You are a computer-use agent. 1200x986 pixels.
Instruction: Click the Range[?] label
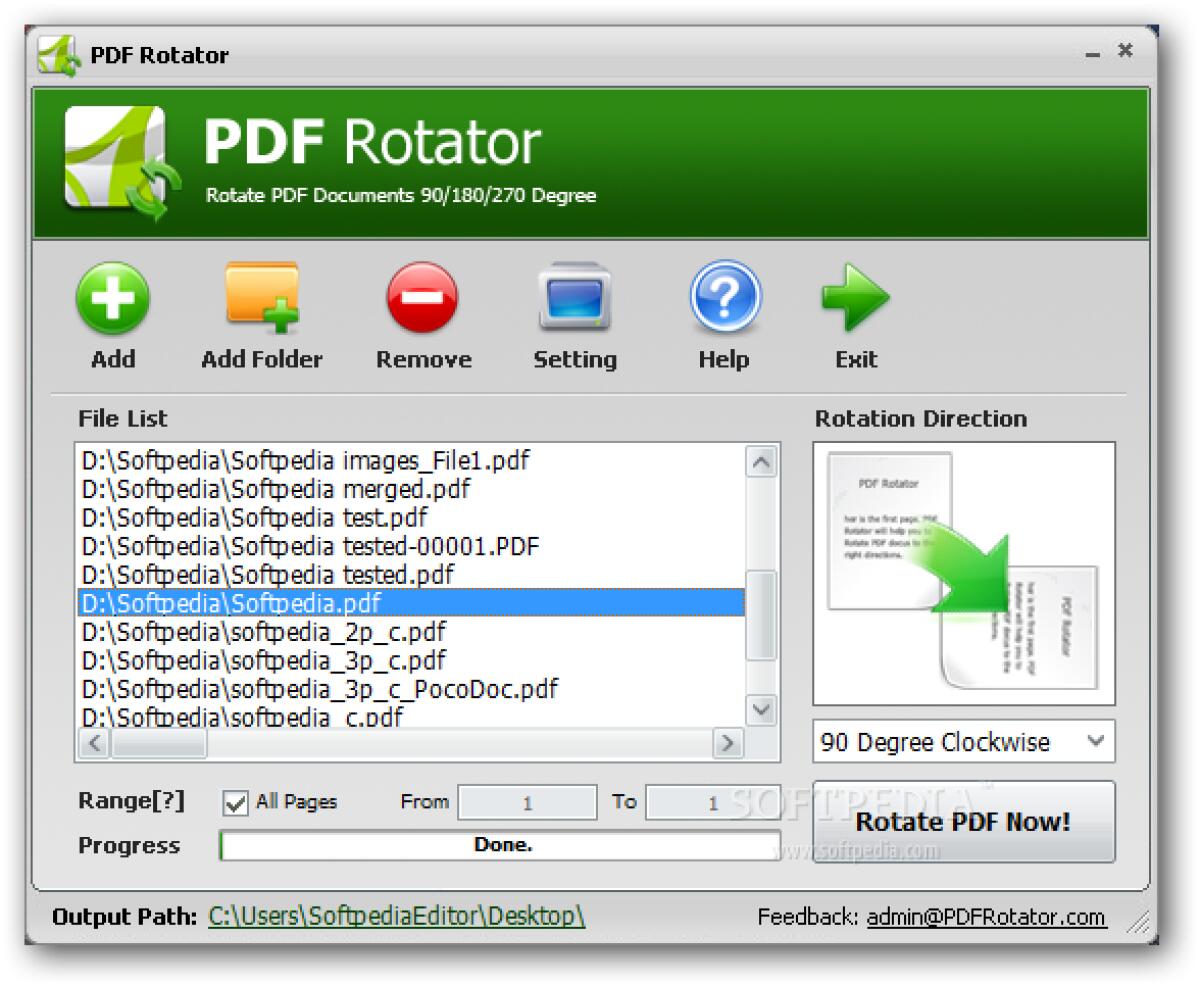(x=129, y=800)
